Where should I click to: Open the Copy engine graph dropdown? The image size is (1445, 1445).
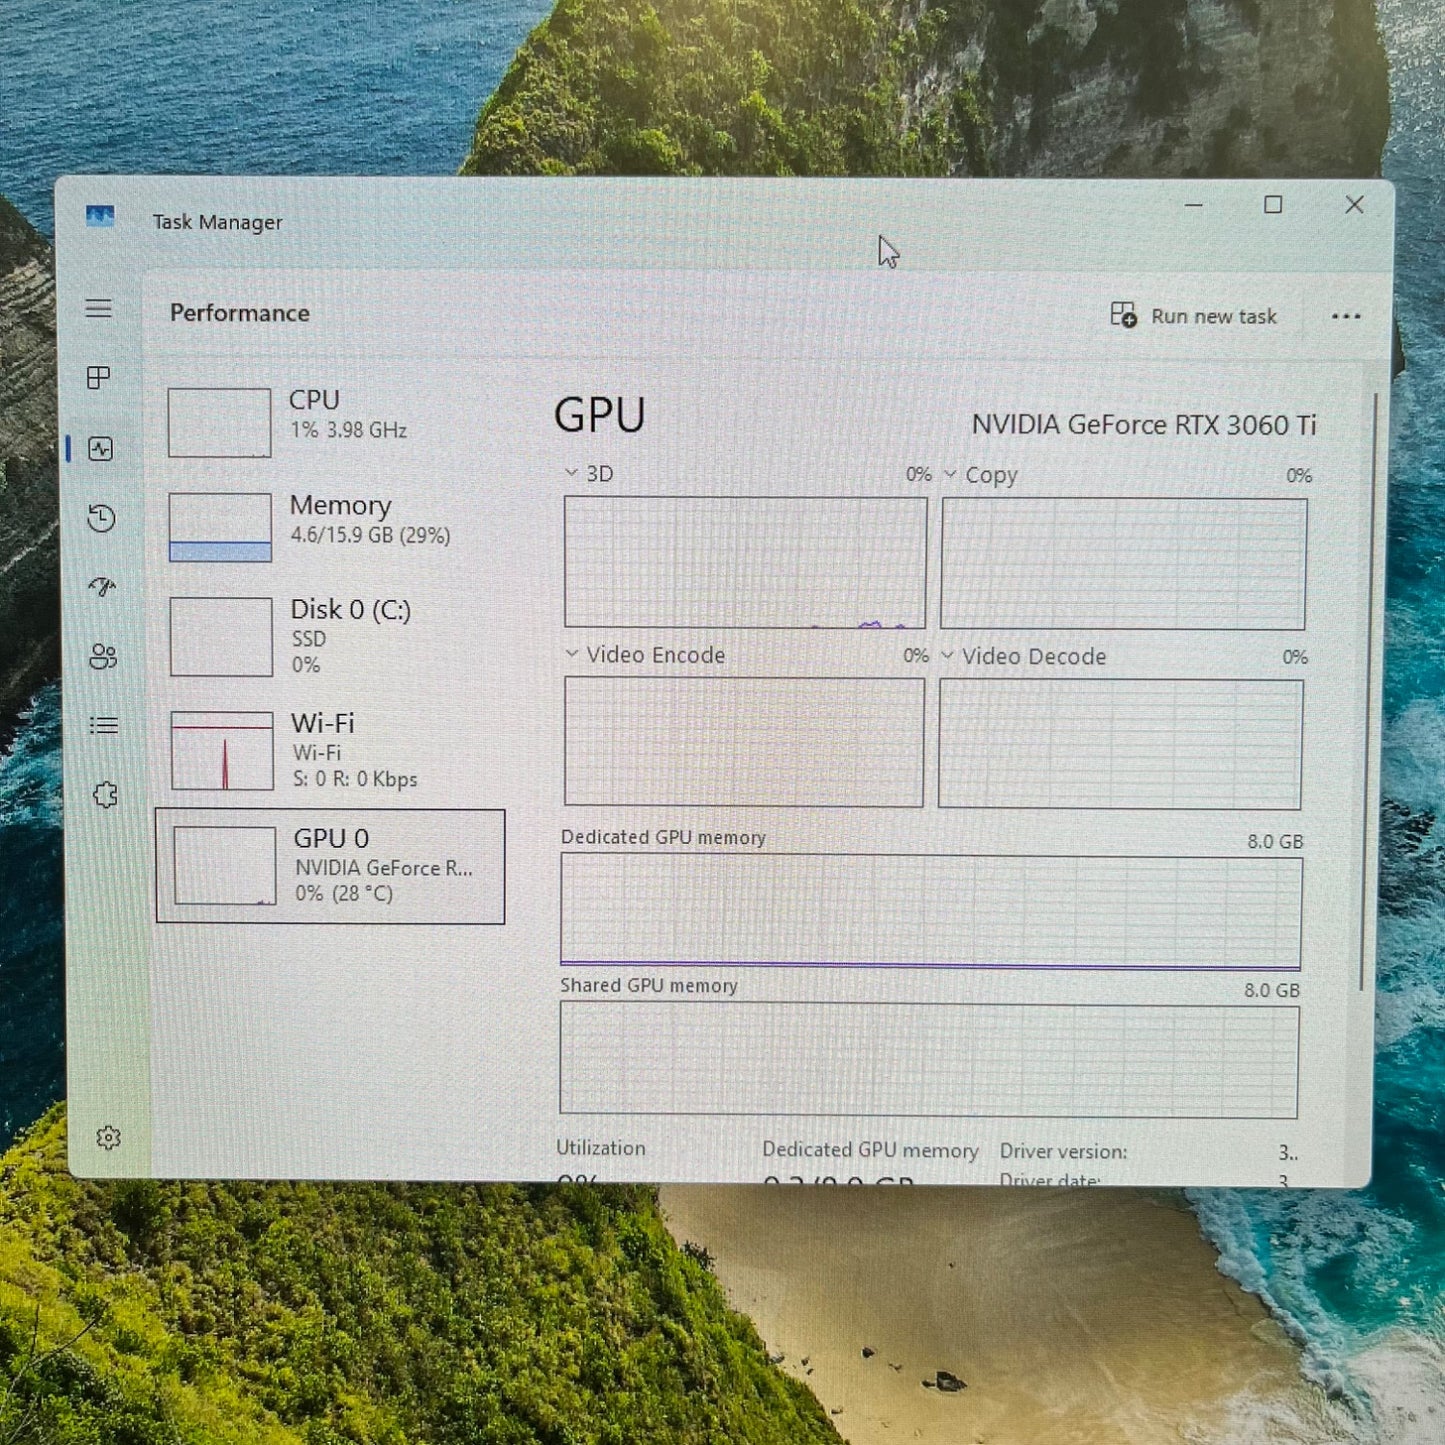pyautogui.click(x=950, y=474)
